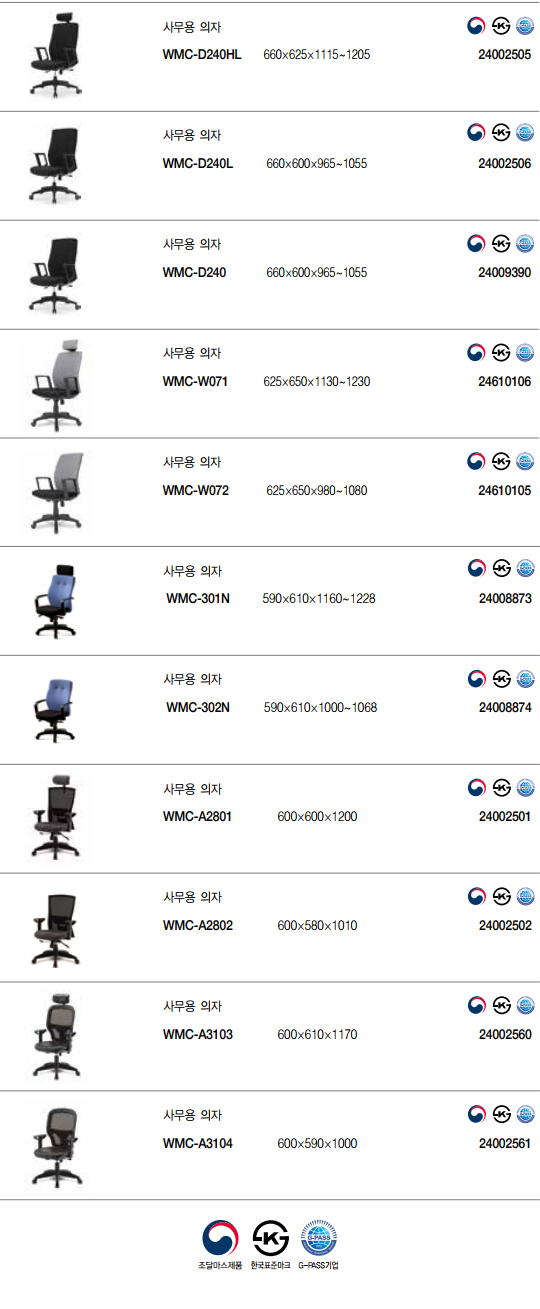
Task: Select product code 24008874
Action: [x=505, y=708]
